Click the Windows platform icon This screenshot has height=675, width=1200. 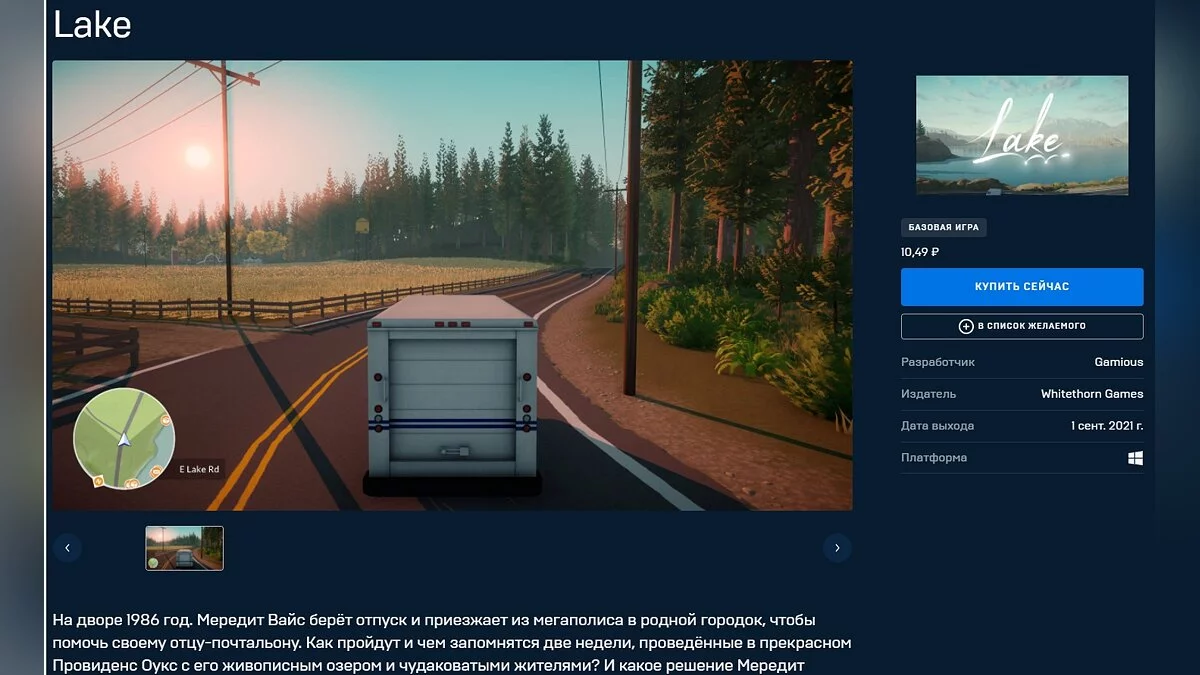(x=1136, y=458)
